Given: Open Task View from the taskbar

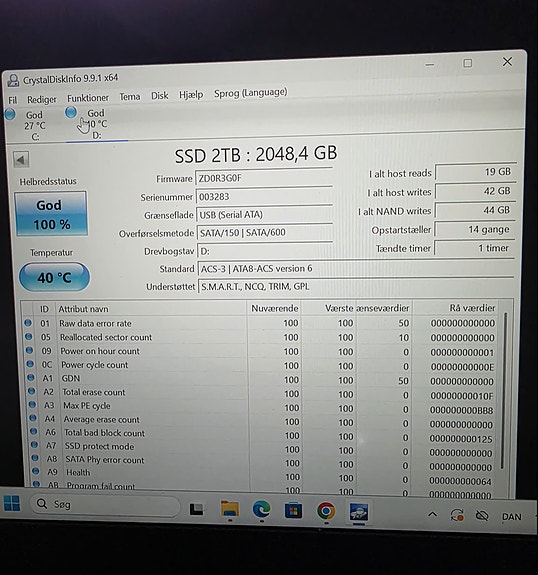Looking at the screenshot, I should [196, 509].
